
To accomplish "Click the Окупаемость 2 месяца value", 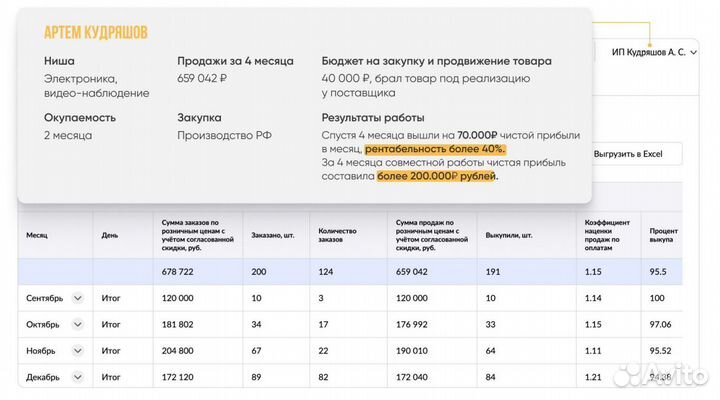I will click(x=68, y=135).
